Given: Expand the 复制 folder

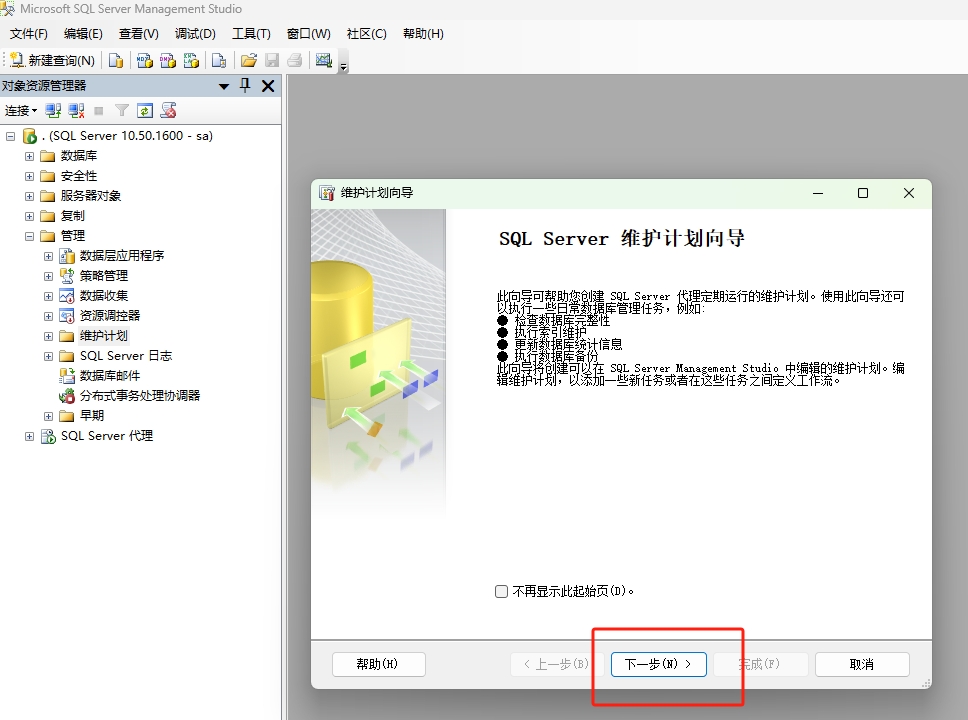Looking at the screenshot, I should coord(29,216).
